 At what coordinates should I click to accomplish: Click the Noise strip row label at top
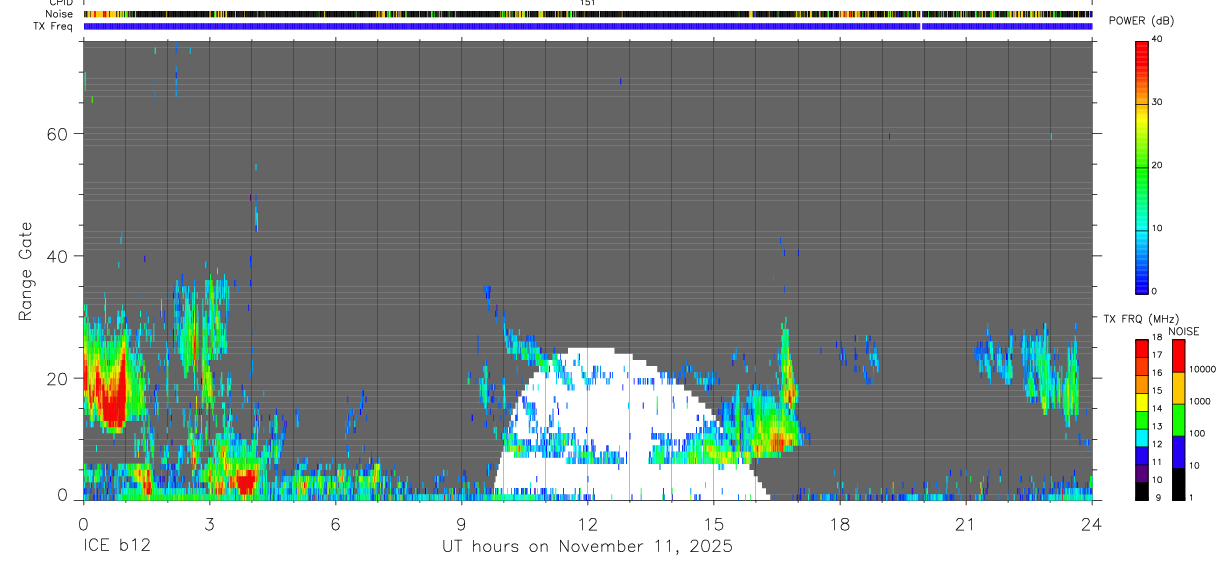[59, 14]
